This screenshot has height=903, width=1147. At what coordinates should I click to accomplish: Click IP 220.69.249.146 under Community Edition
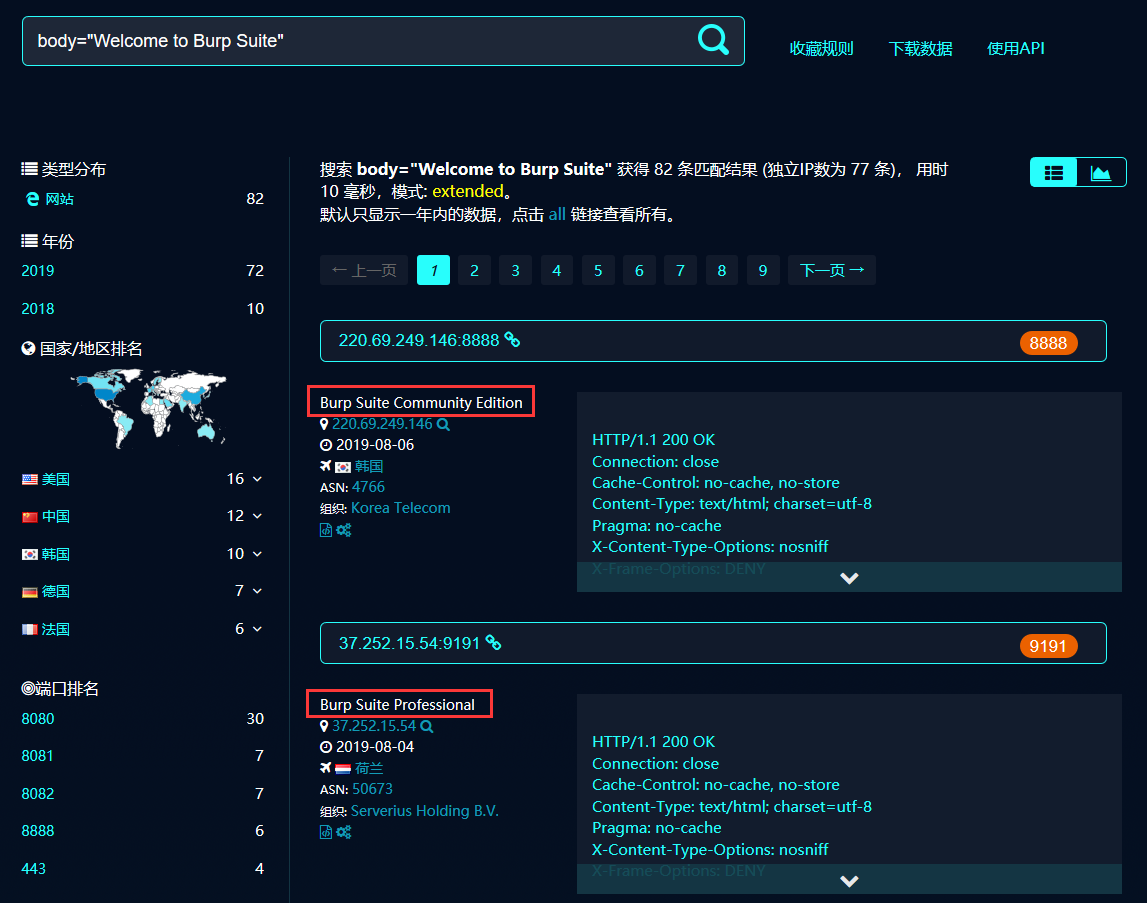point(383,424)
